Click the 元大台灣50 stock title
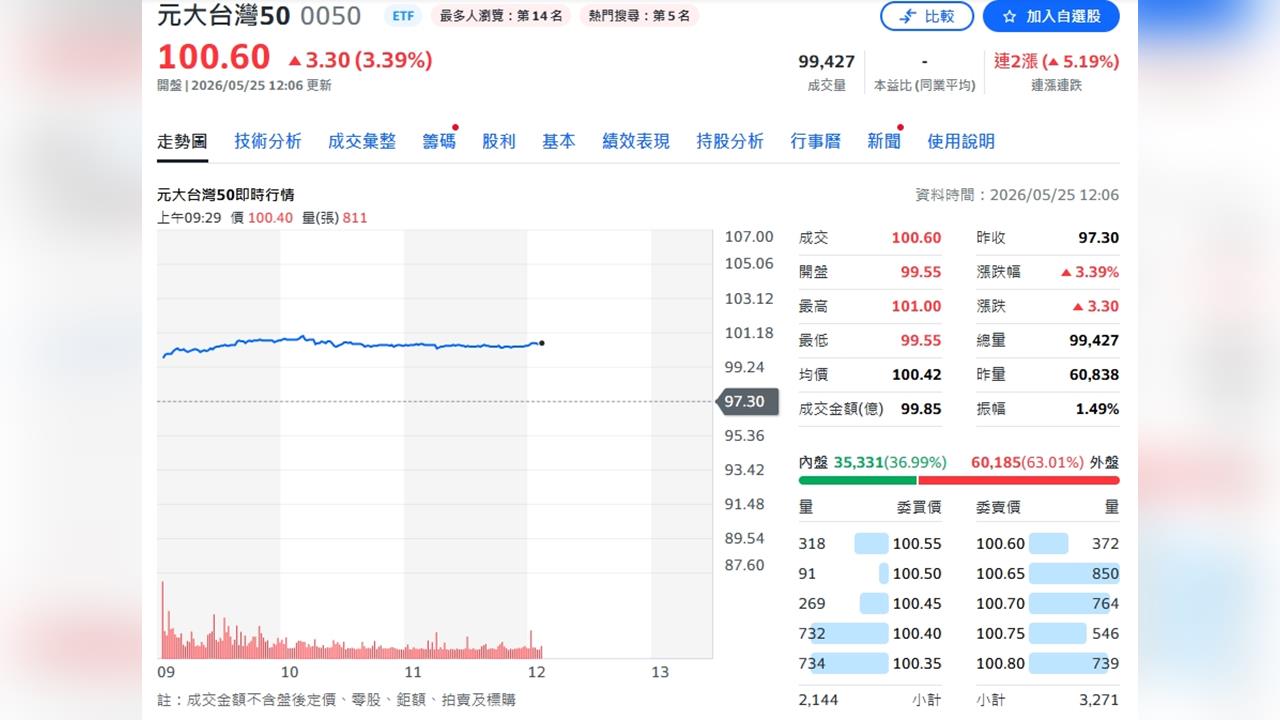 224,16
